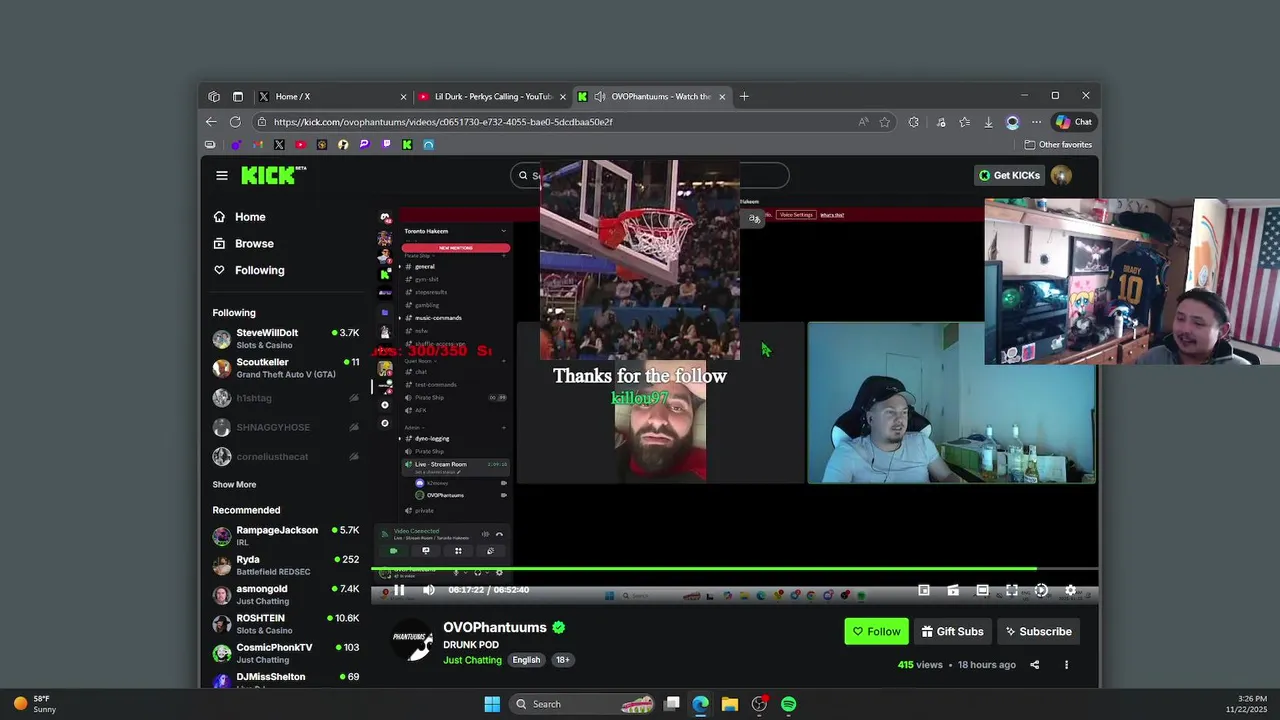Viewport: 1280px width, 720px height.
Task: Open offline h1shtag channel
Action: tap(286, 398)
